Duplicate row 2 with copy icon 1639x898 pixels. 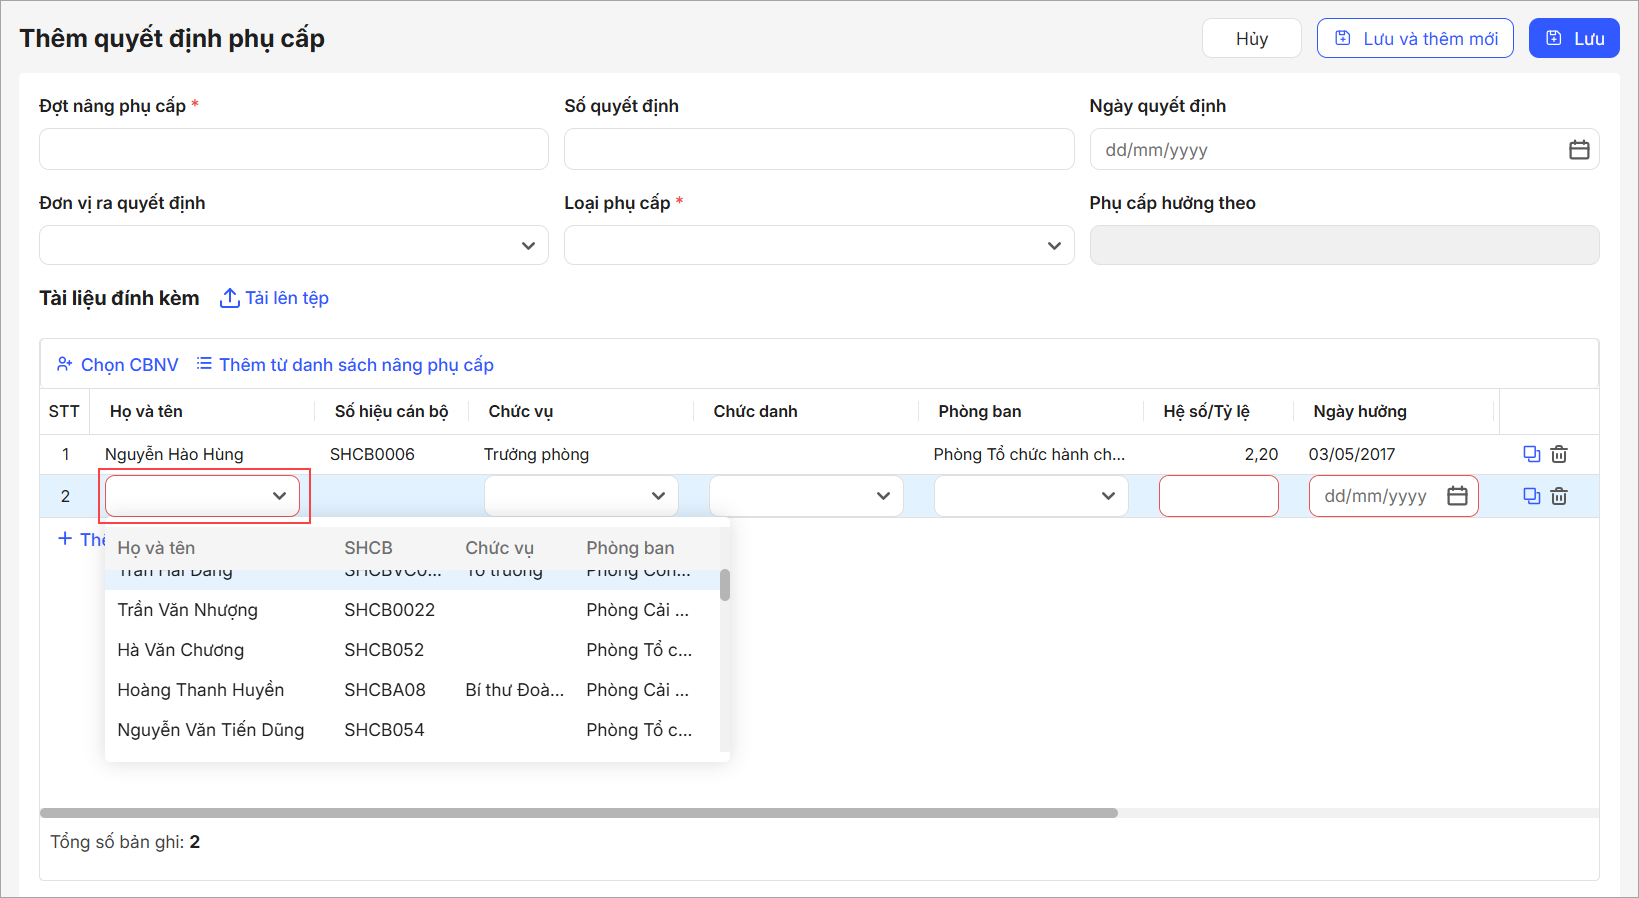(1531, 496)
